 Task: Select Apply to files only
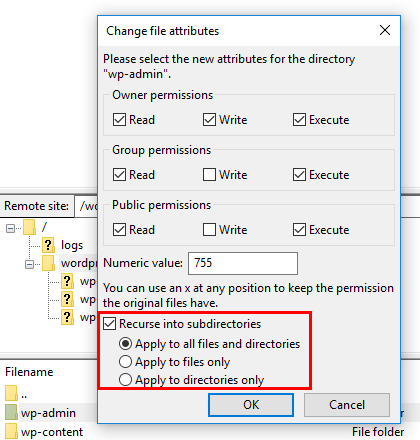point(125,362)
